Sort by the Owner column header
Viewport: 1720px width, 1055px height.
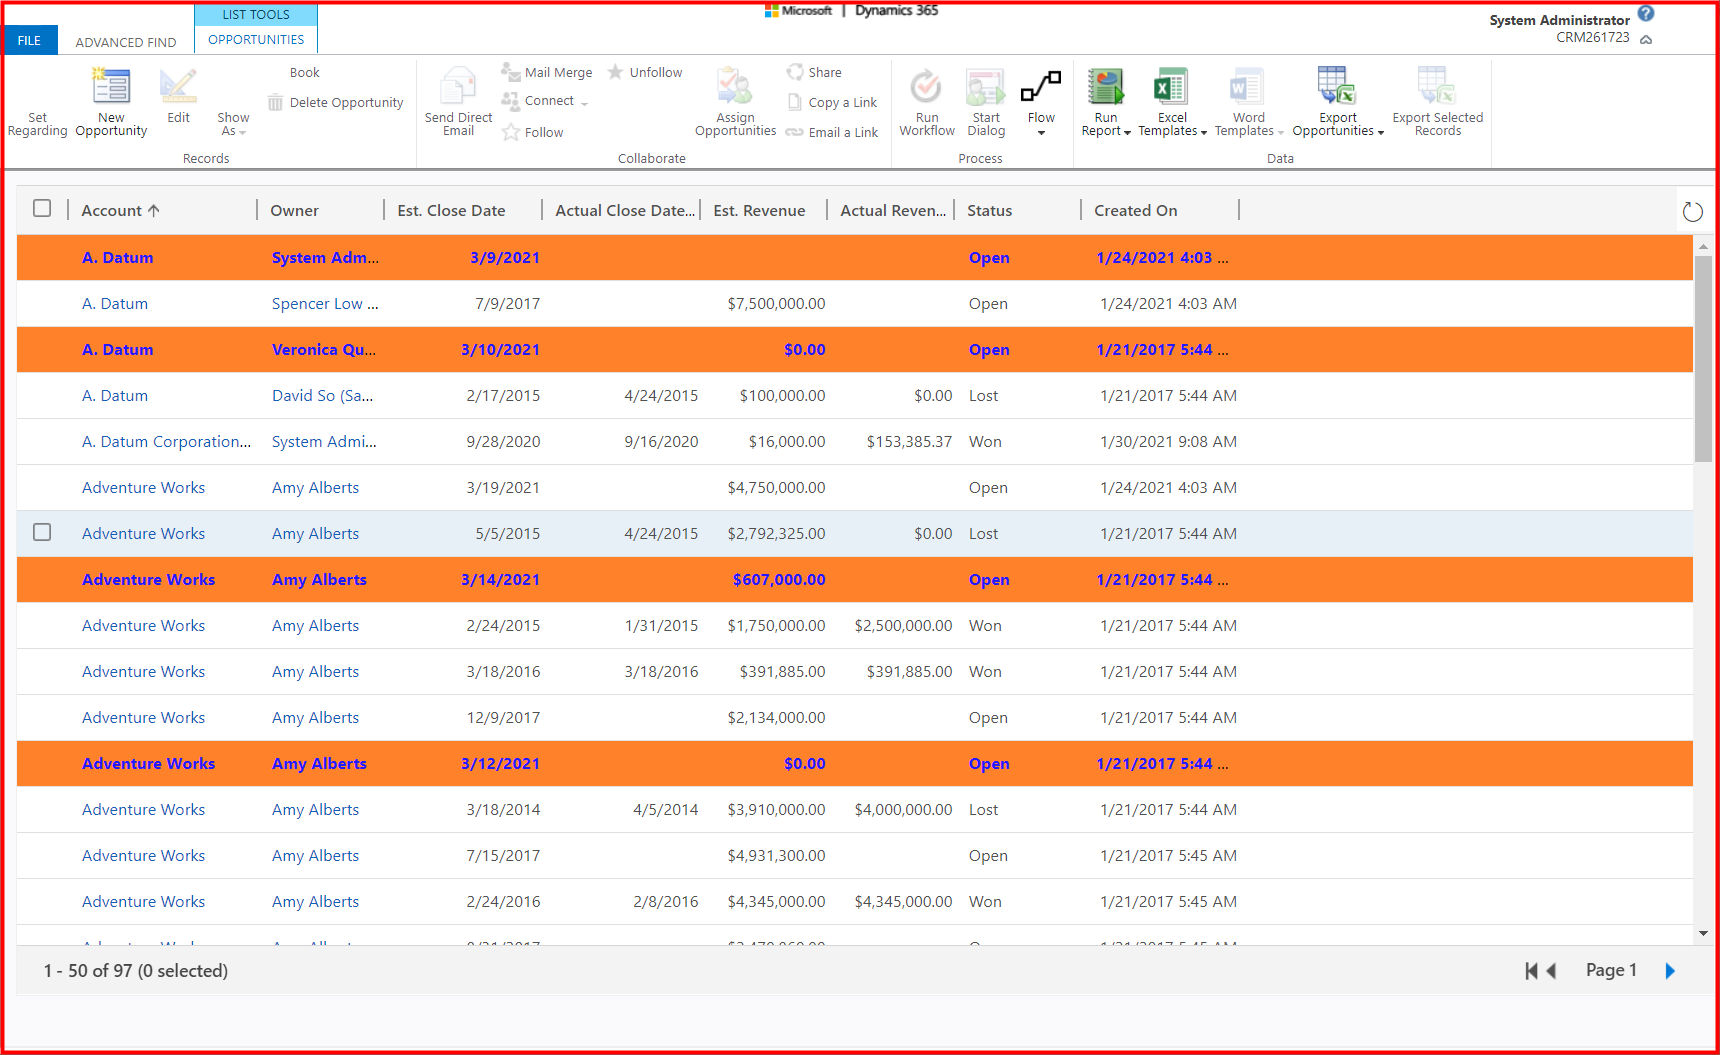click(294, 210)
